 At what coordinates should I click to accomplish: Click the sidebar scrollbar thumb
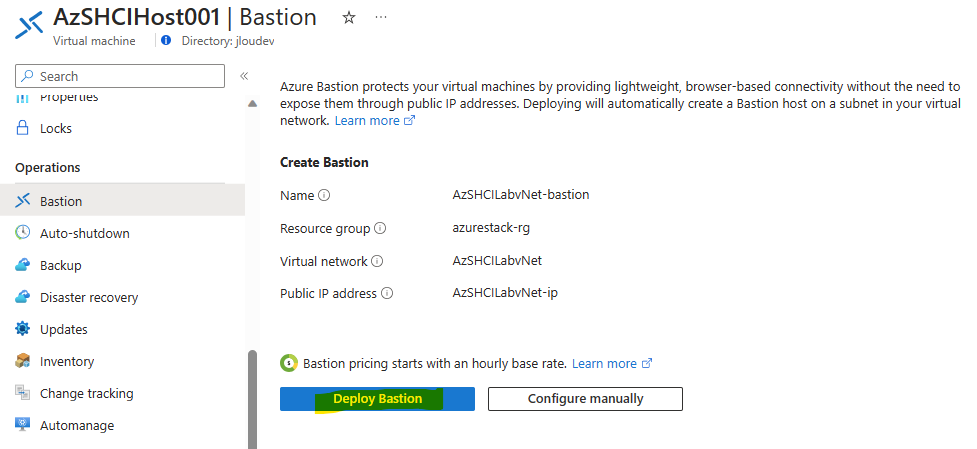[252, 399]
